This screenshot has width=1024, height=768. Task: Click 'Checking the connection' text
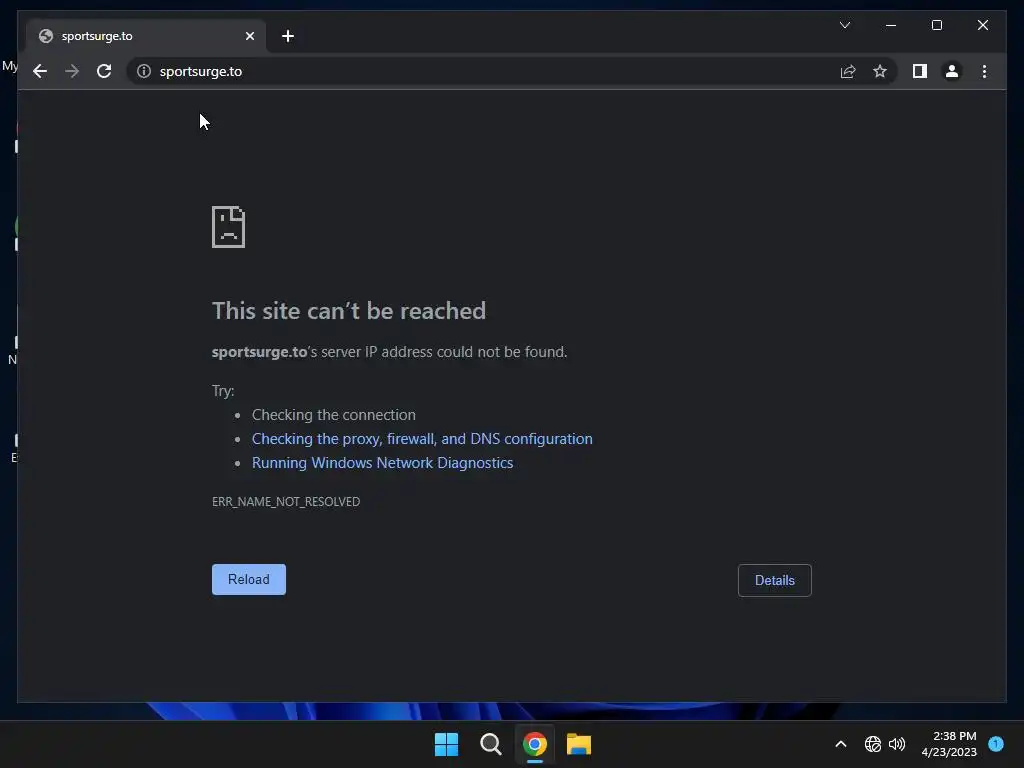pyautogui.click(x=334, y=415)
